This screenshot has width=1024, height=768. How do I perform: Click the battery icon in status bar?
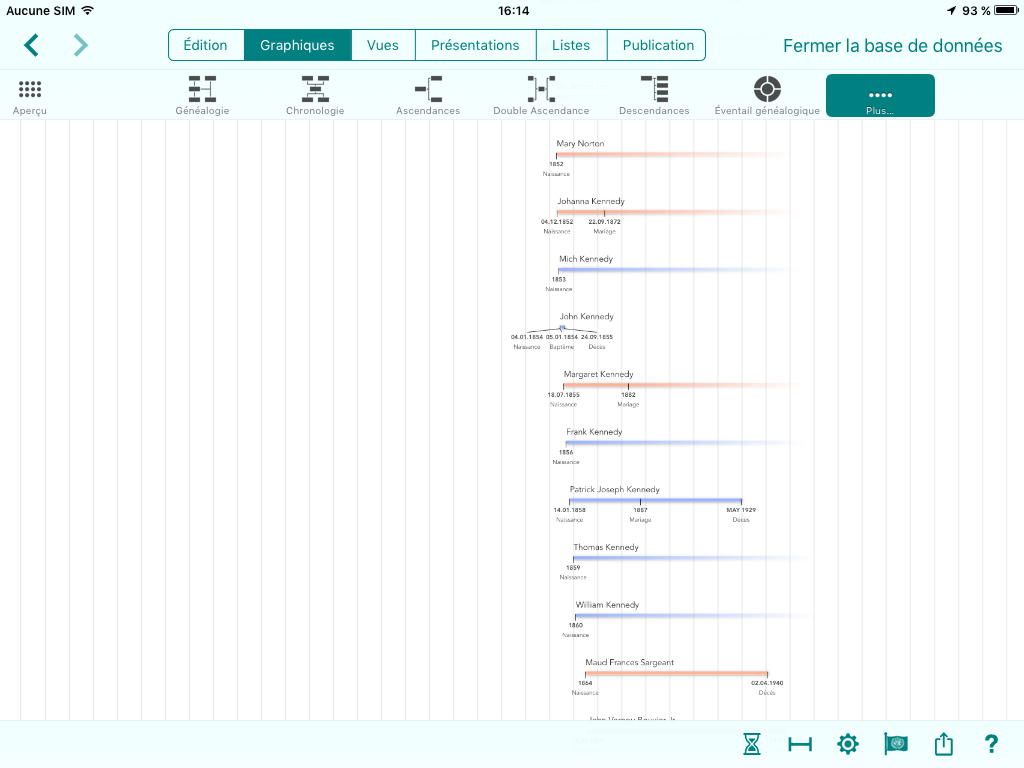1006,10
